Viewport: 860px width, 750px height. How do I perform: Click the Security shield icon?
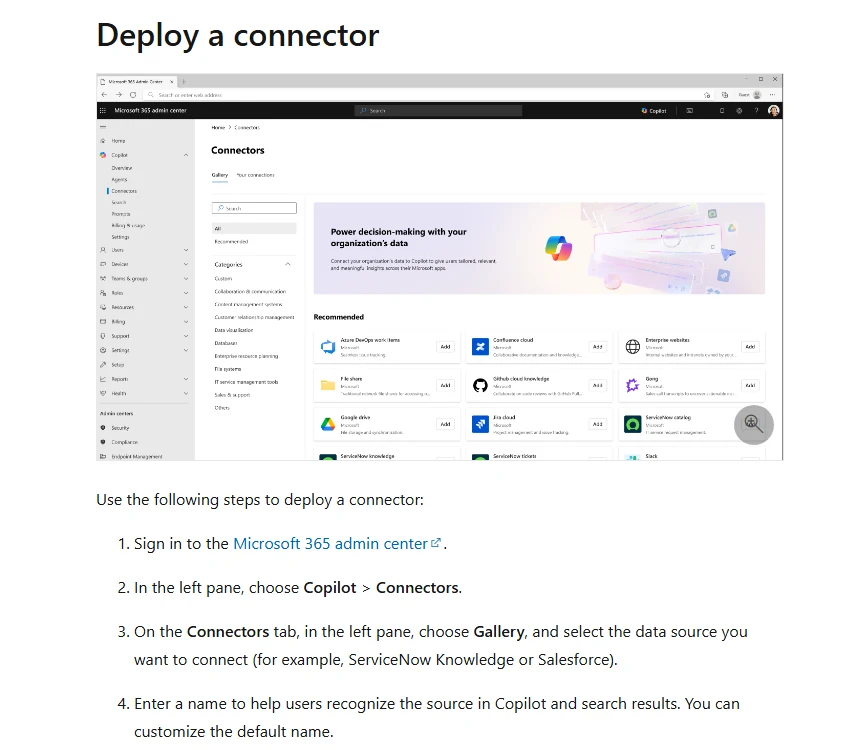click(x=103, y=428)
